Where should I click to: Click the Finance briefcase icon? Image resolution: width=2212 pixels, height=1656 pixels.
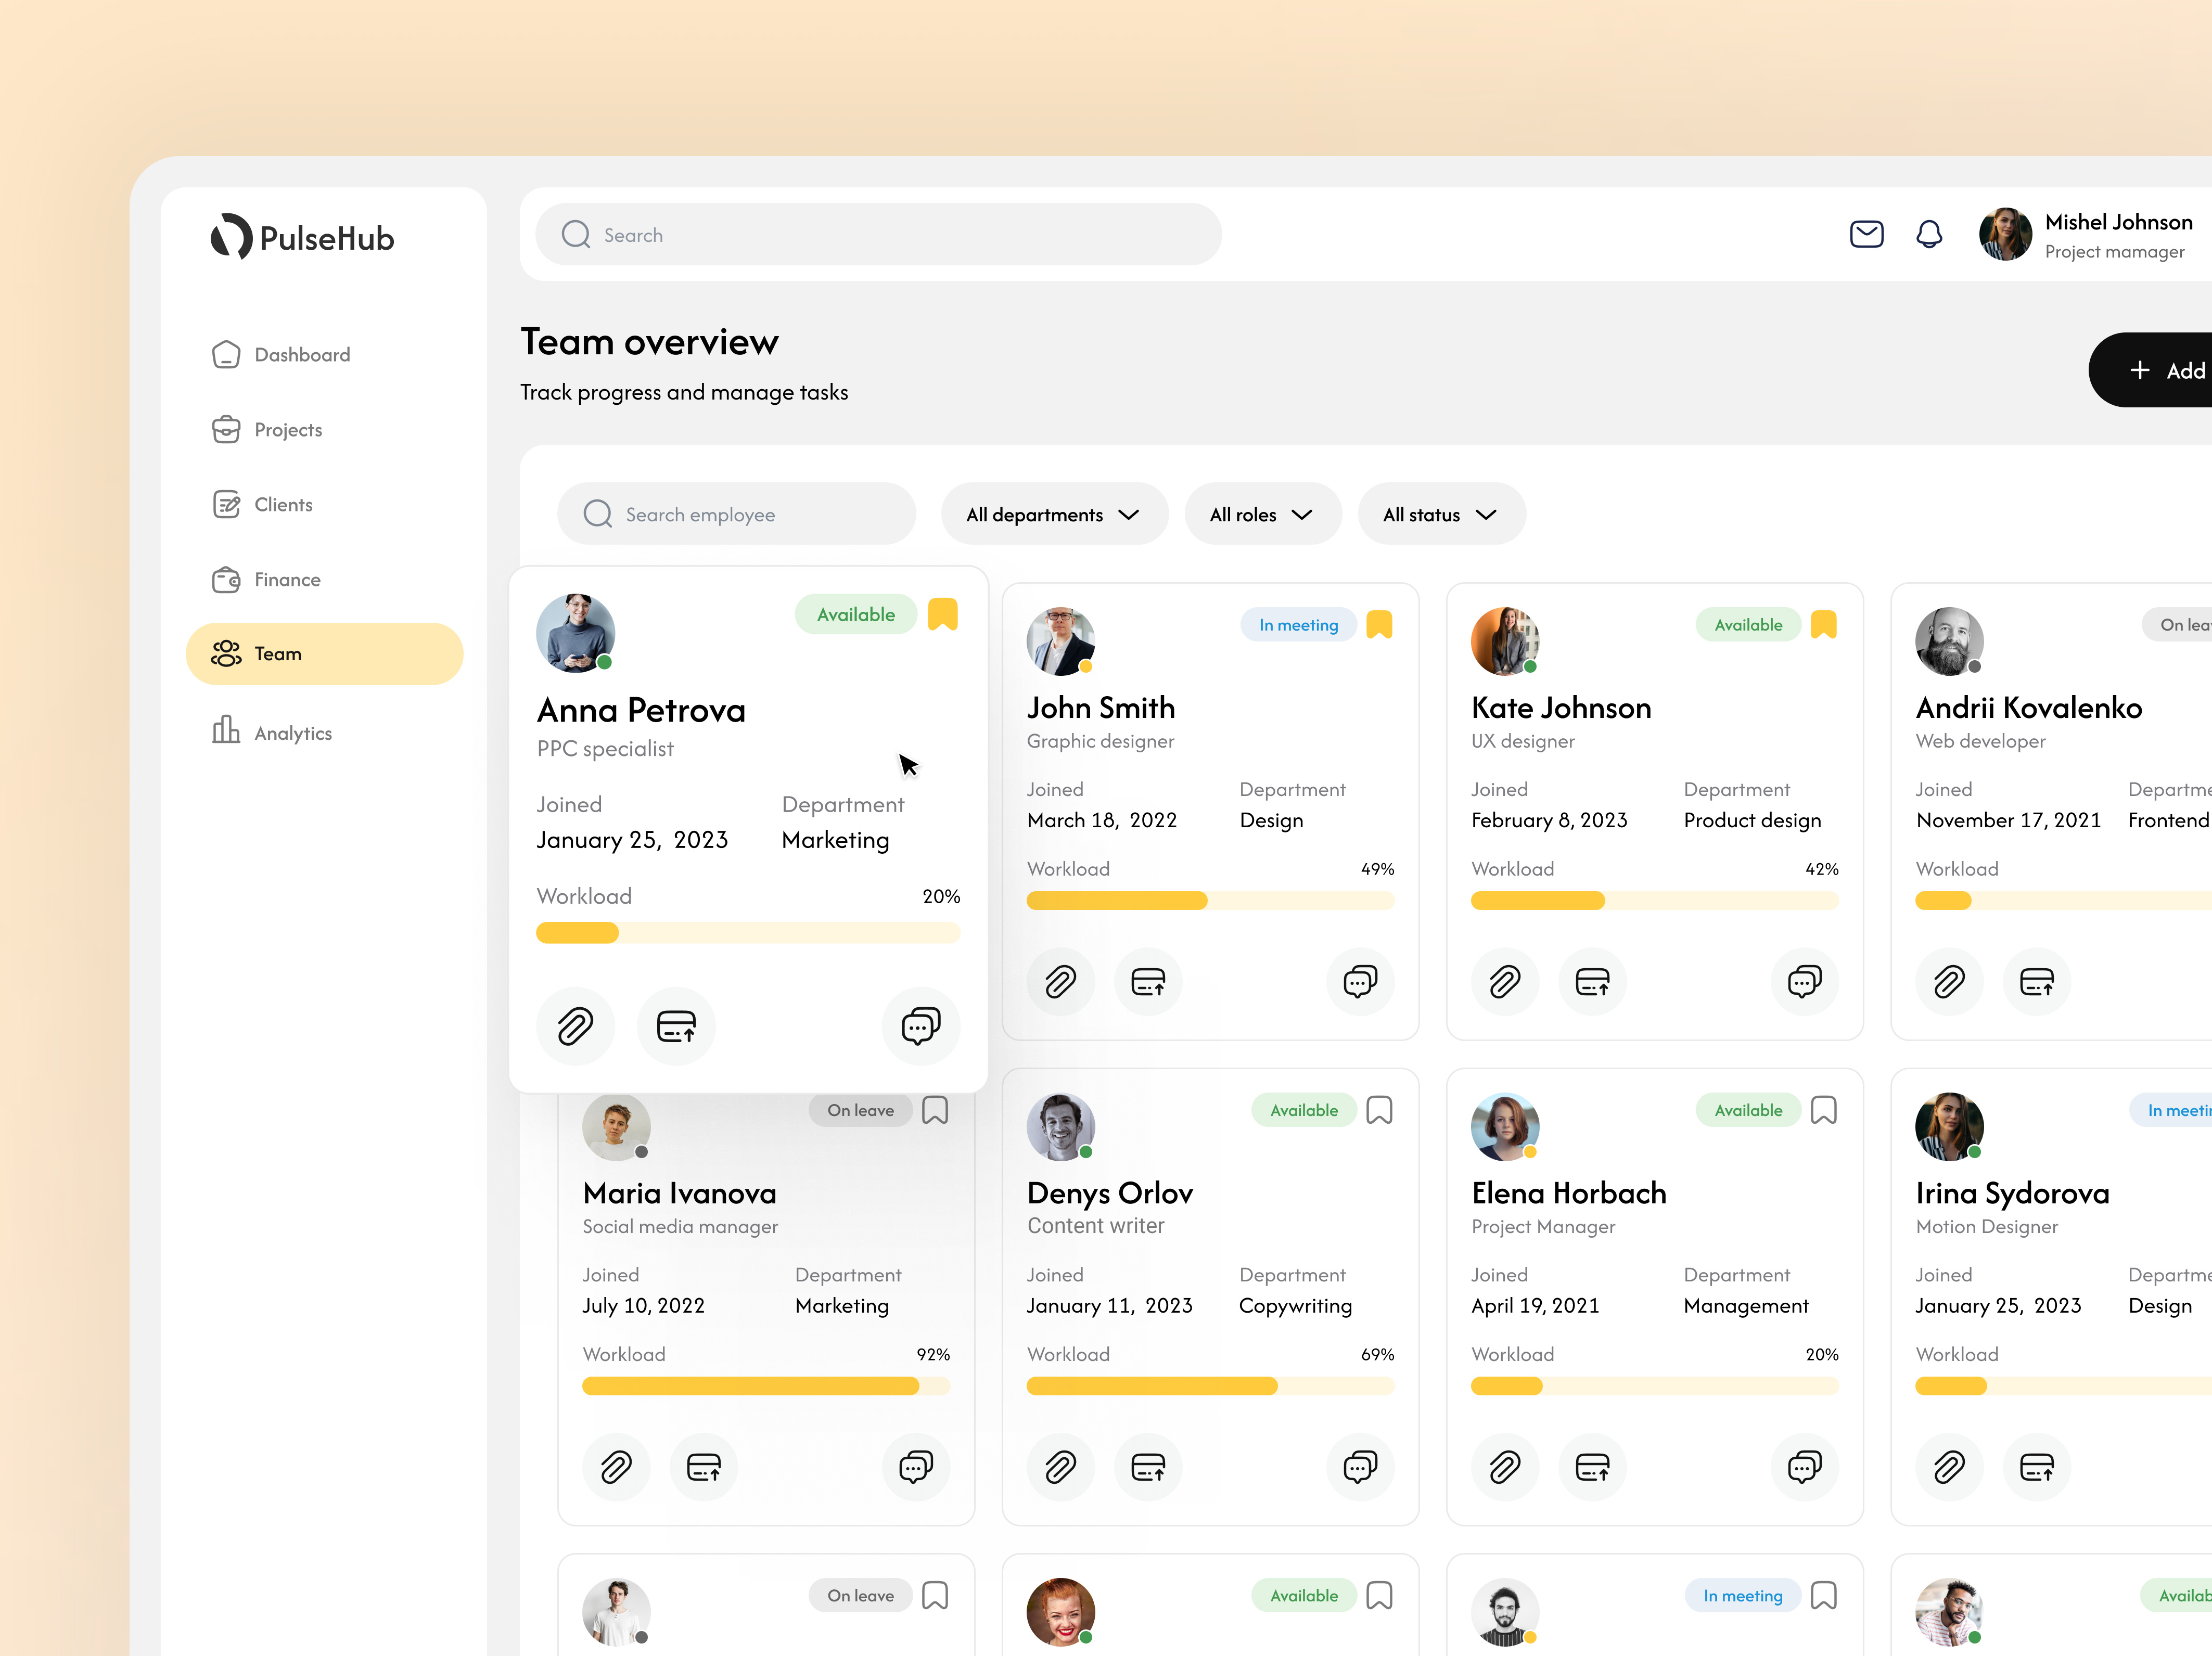[x=227, y=579]
